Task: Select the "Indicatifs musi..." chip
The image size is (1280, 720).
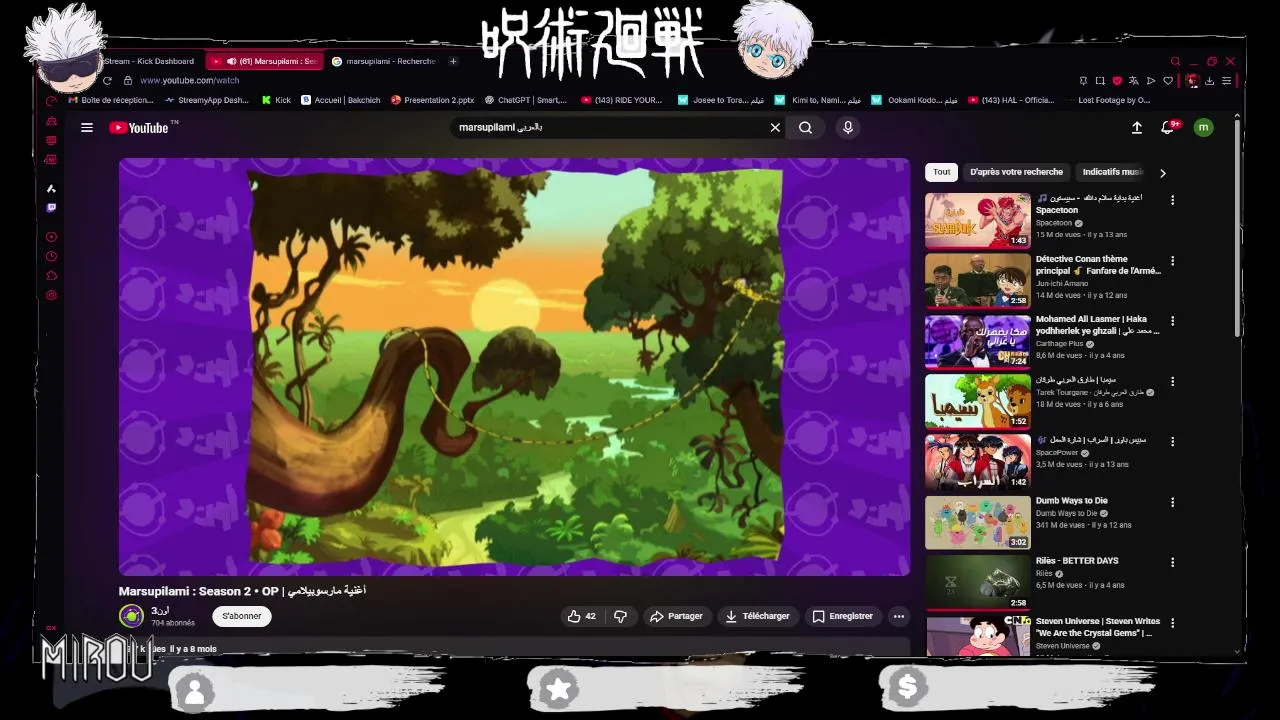Action: coord(1112,172)
